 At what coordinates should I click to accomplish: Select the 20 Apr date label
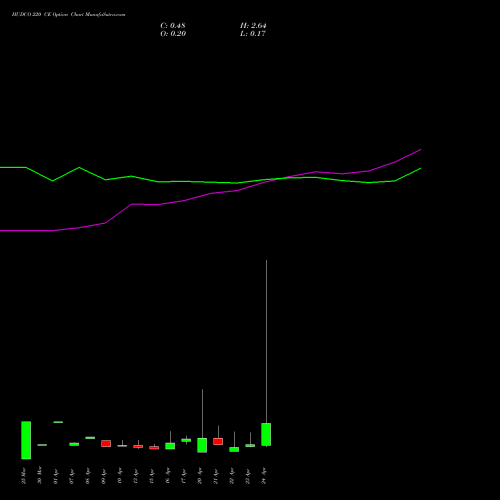(200, 476)
